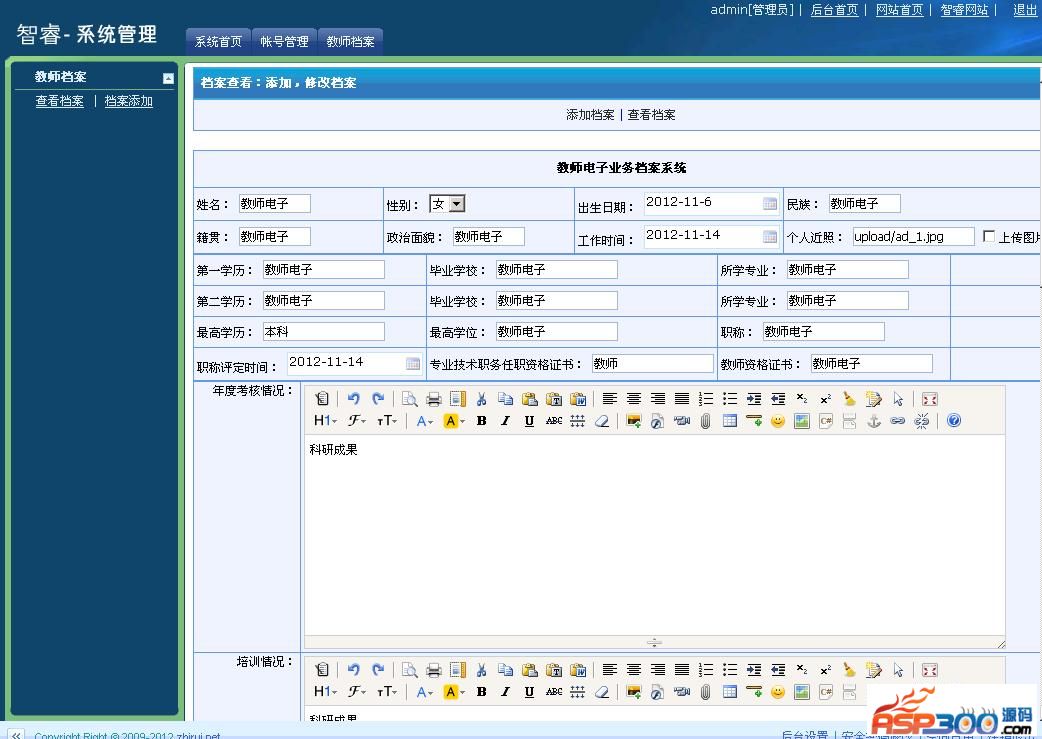Viewport: 1042px width, 739px height.
Task: Switch to the 帐号管理 tab
Action: [284, 42]
